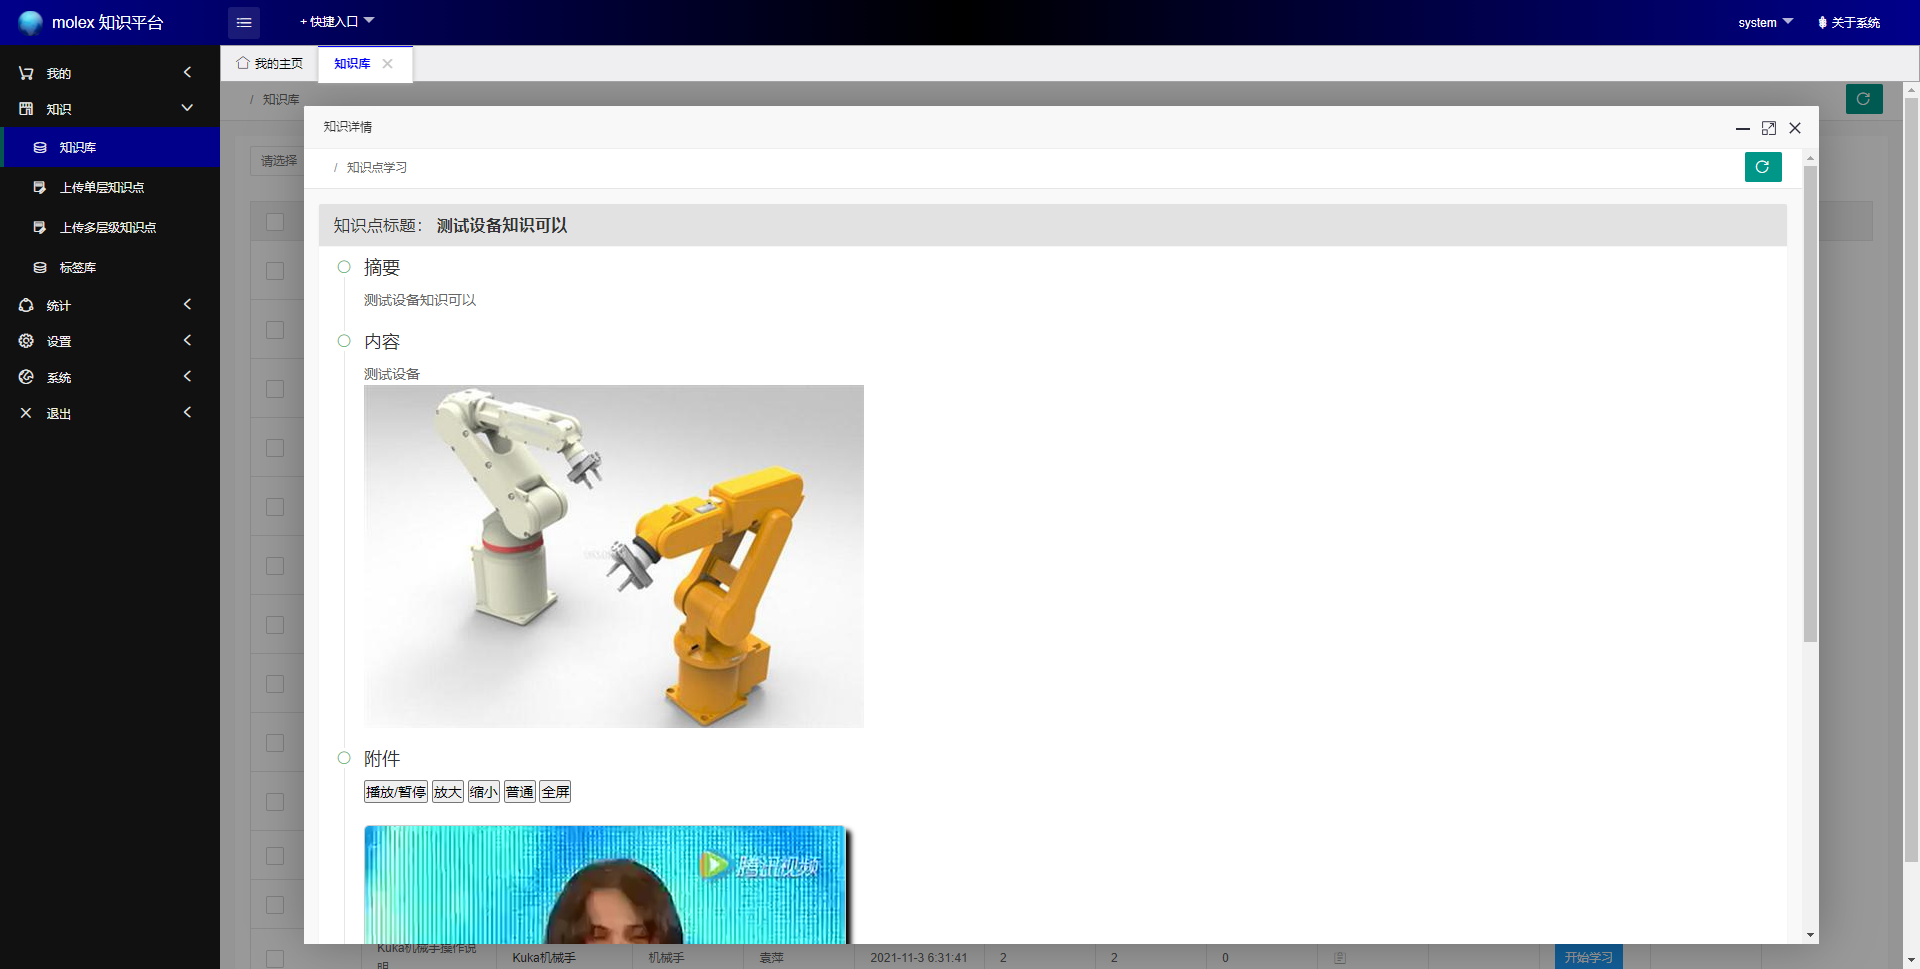Close the 知识详情 dialog

coord(1795,128)
